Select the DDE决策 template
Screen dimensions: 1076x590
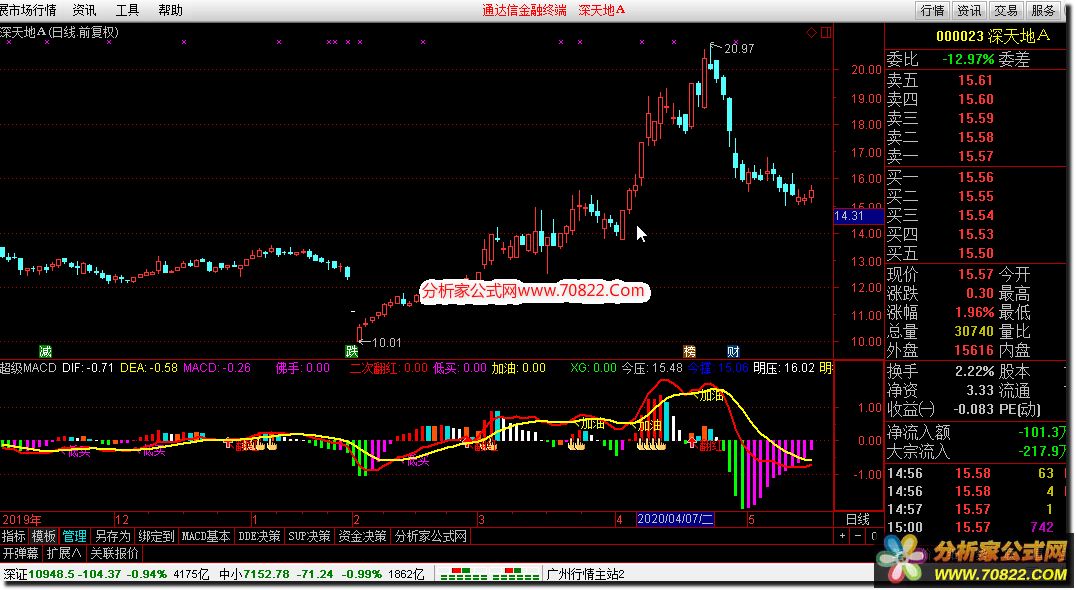259,536
